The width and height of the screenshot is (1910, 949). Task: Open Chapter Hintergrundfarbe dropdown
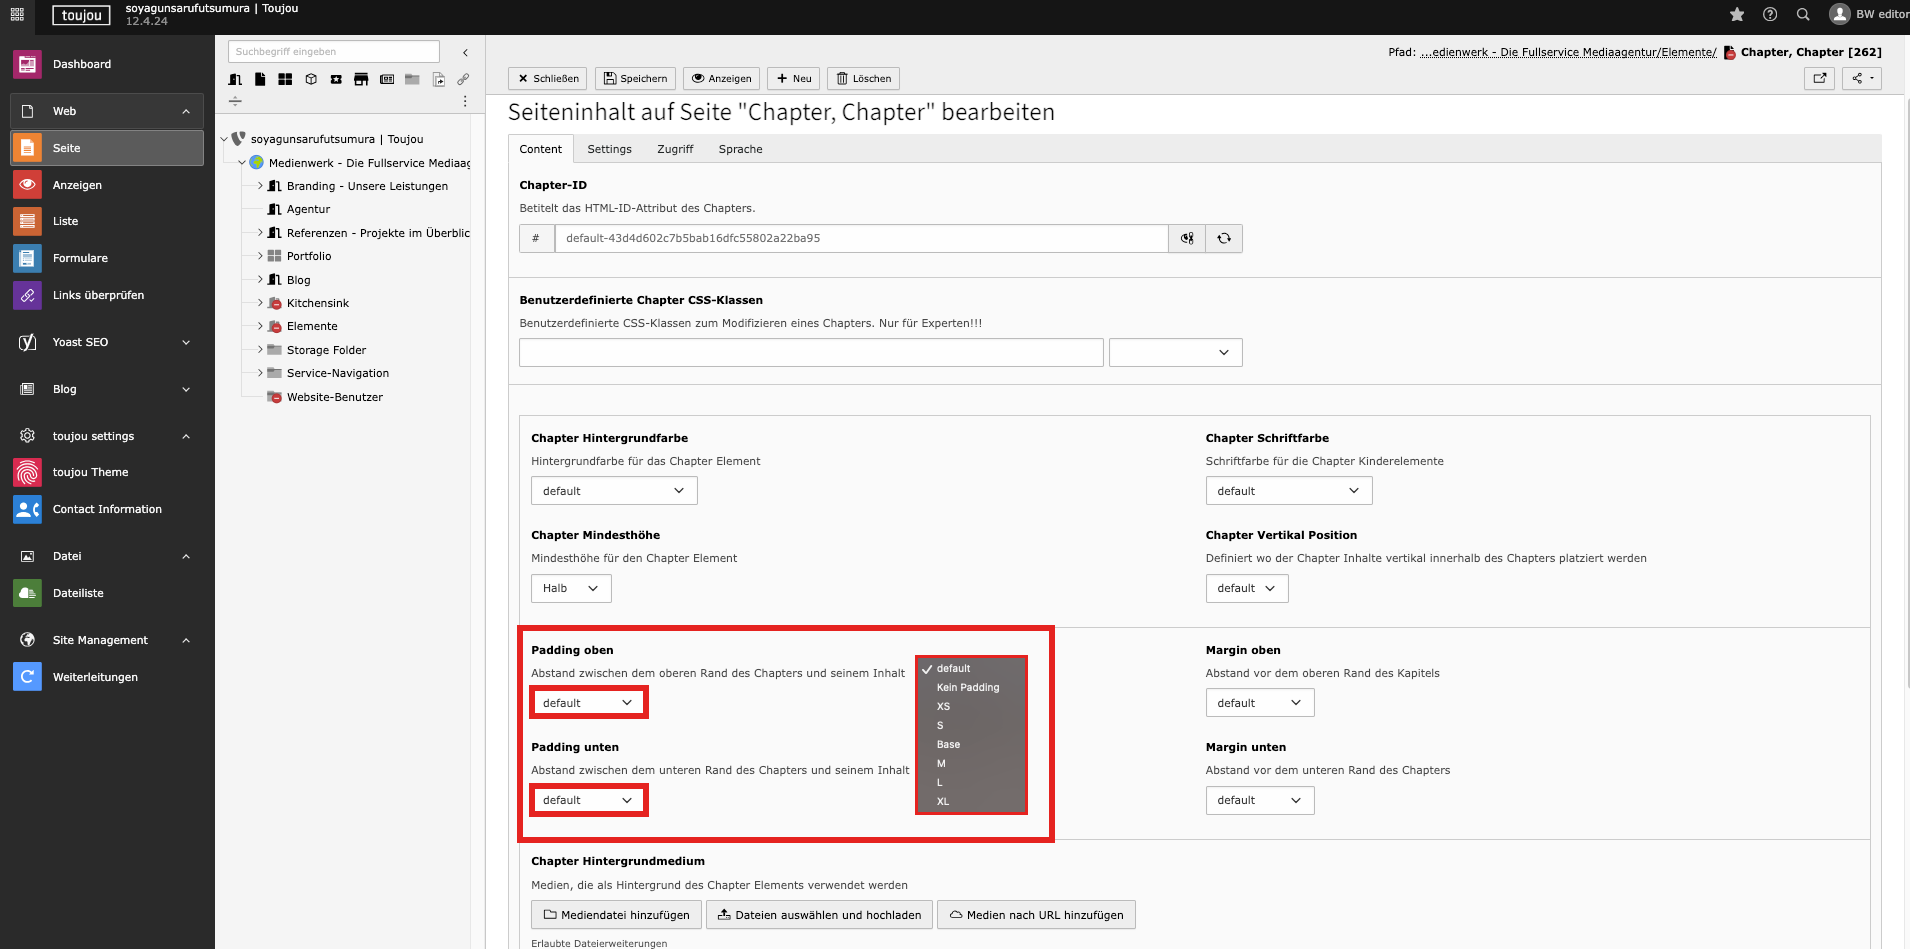pyautogui.click(x=613, y=491)
